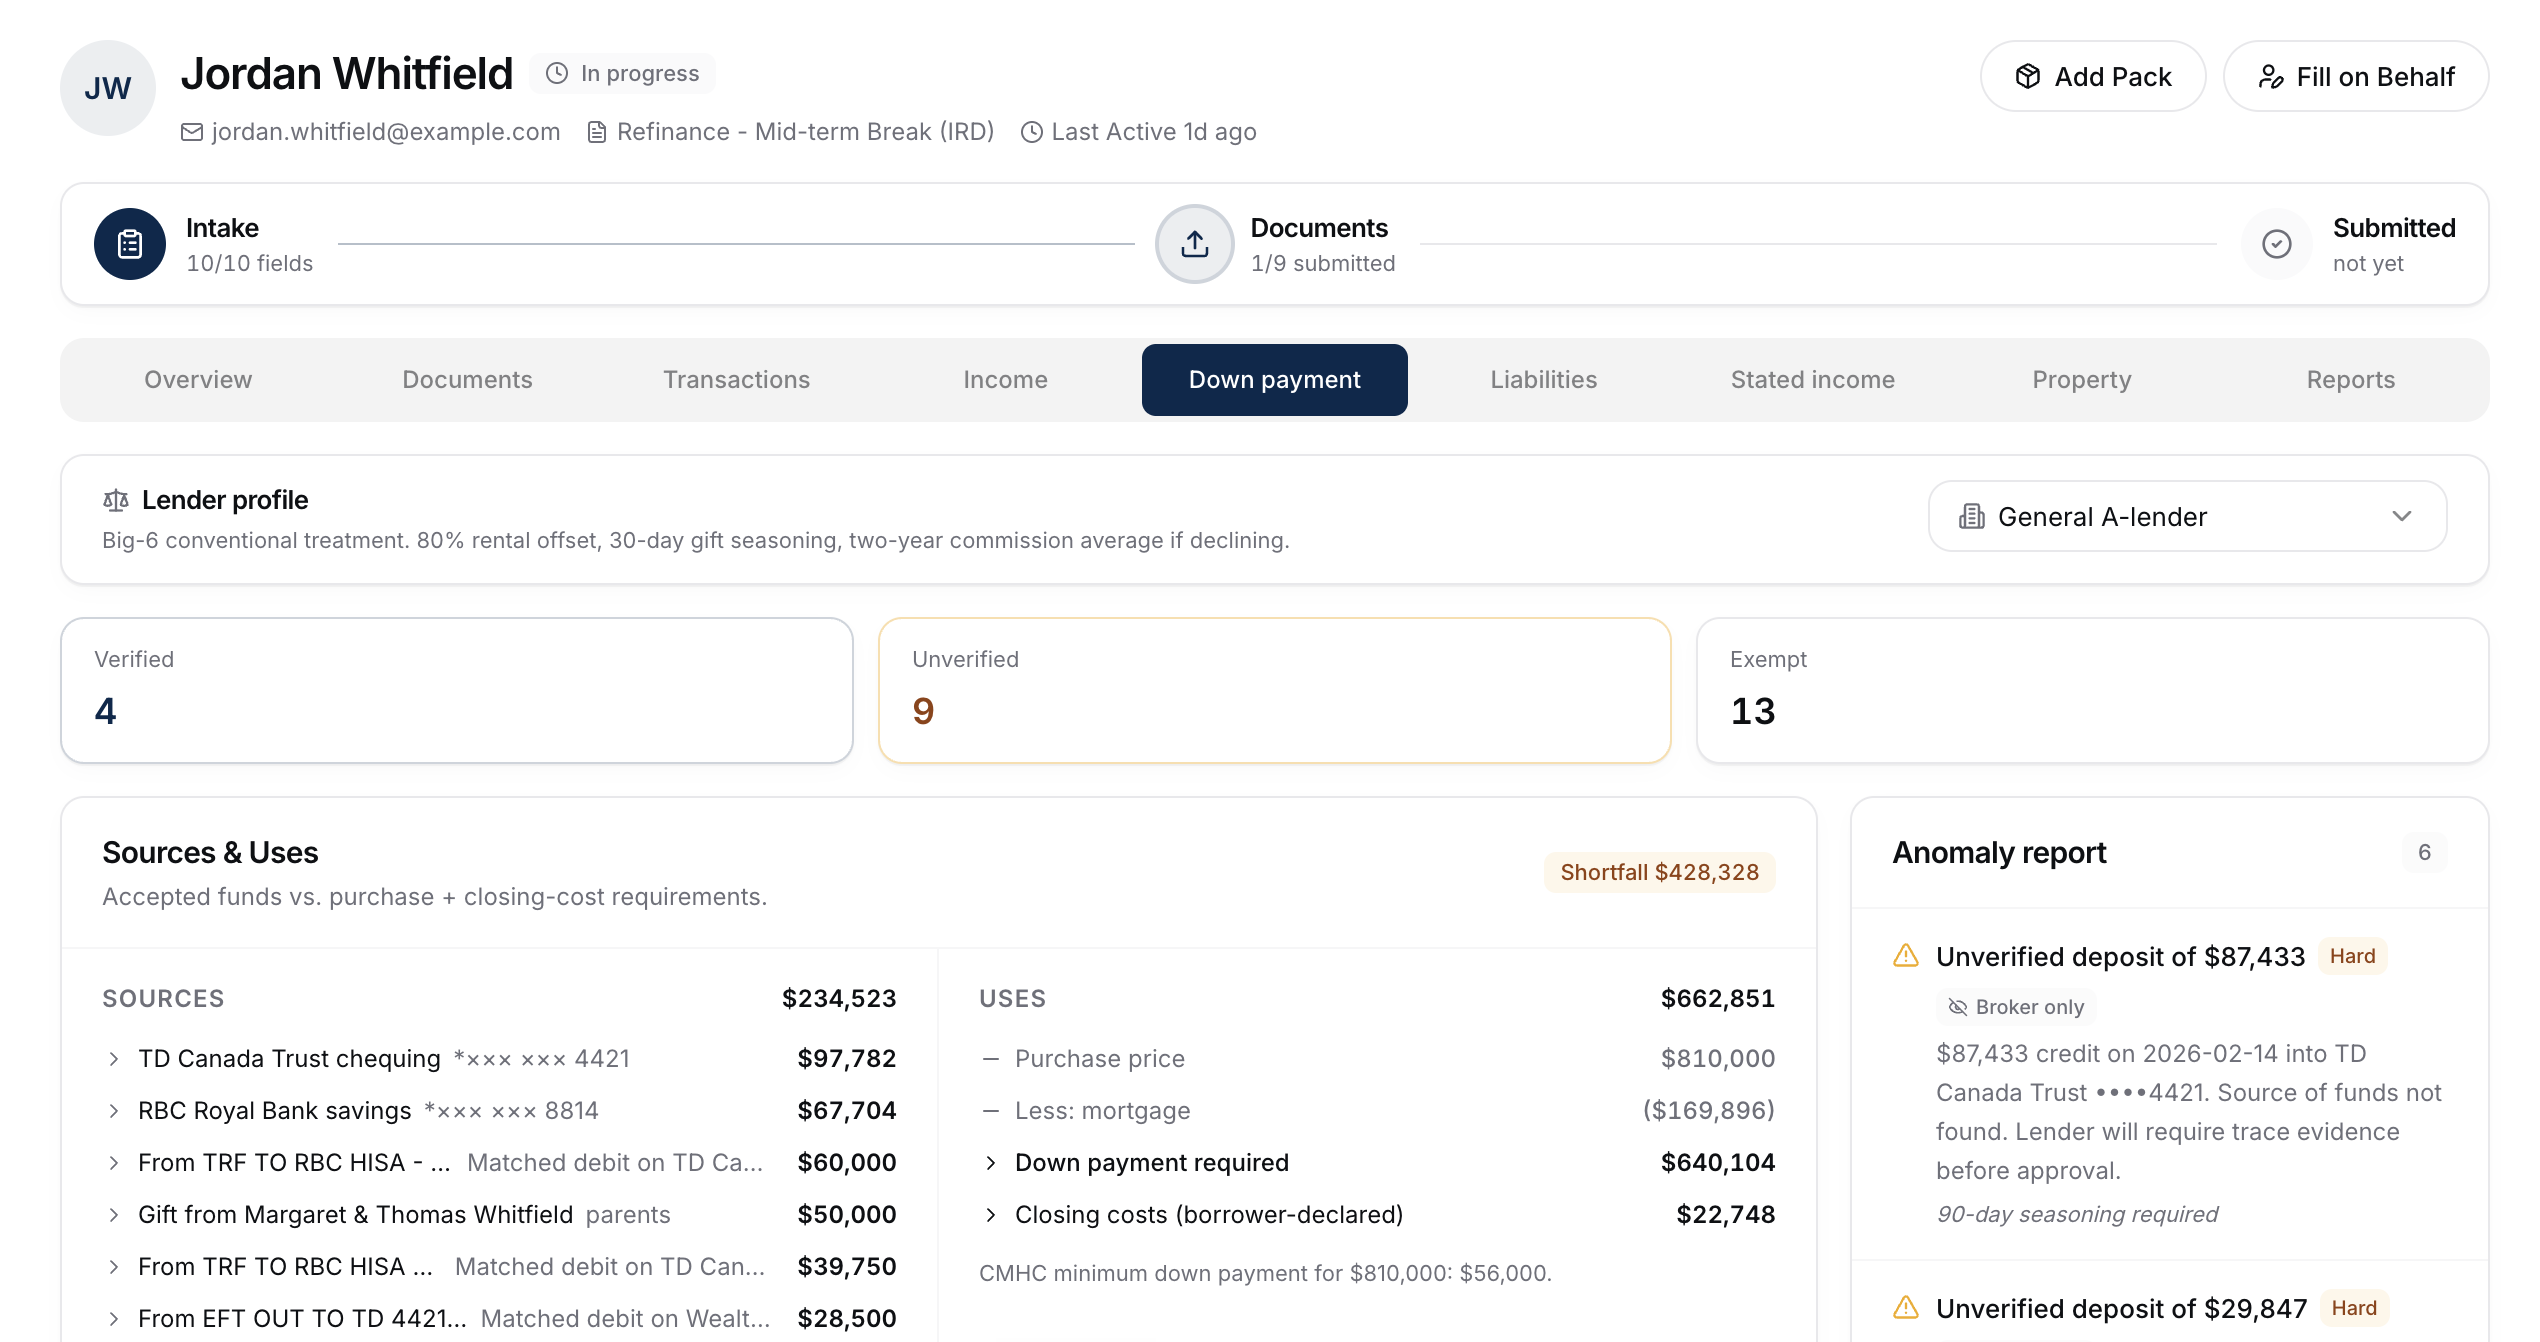Image resolution: width=2540 pixels, height=1342 pixels.
Task: Select the Down payment tab
Action: coord(1274,380)
